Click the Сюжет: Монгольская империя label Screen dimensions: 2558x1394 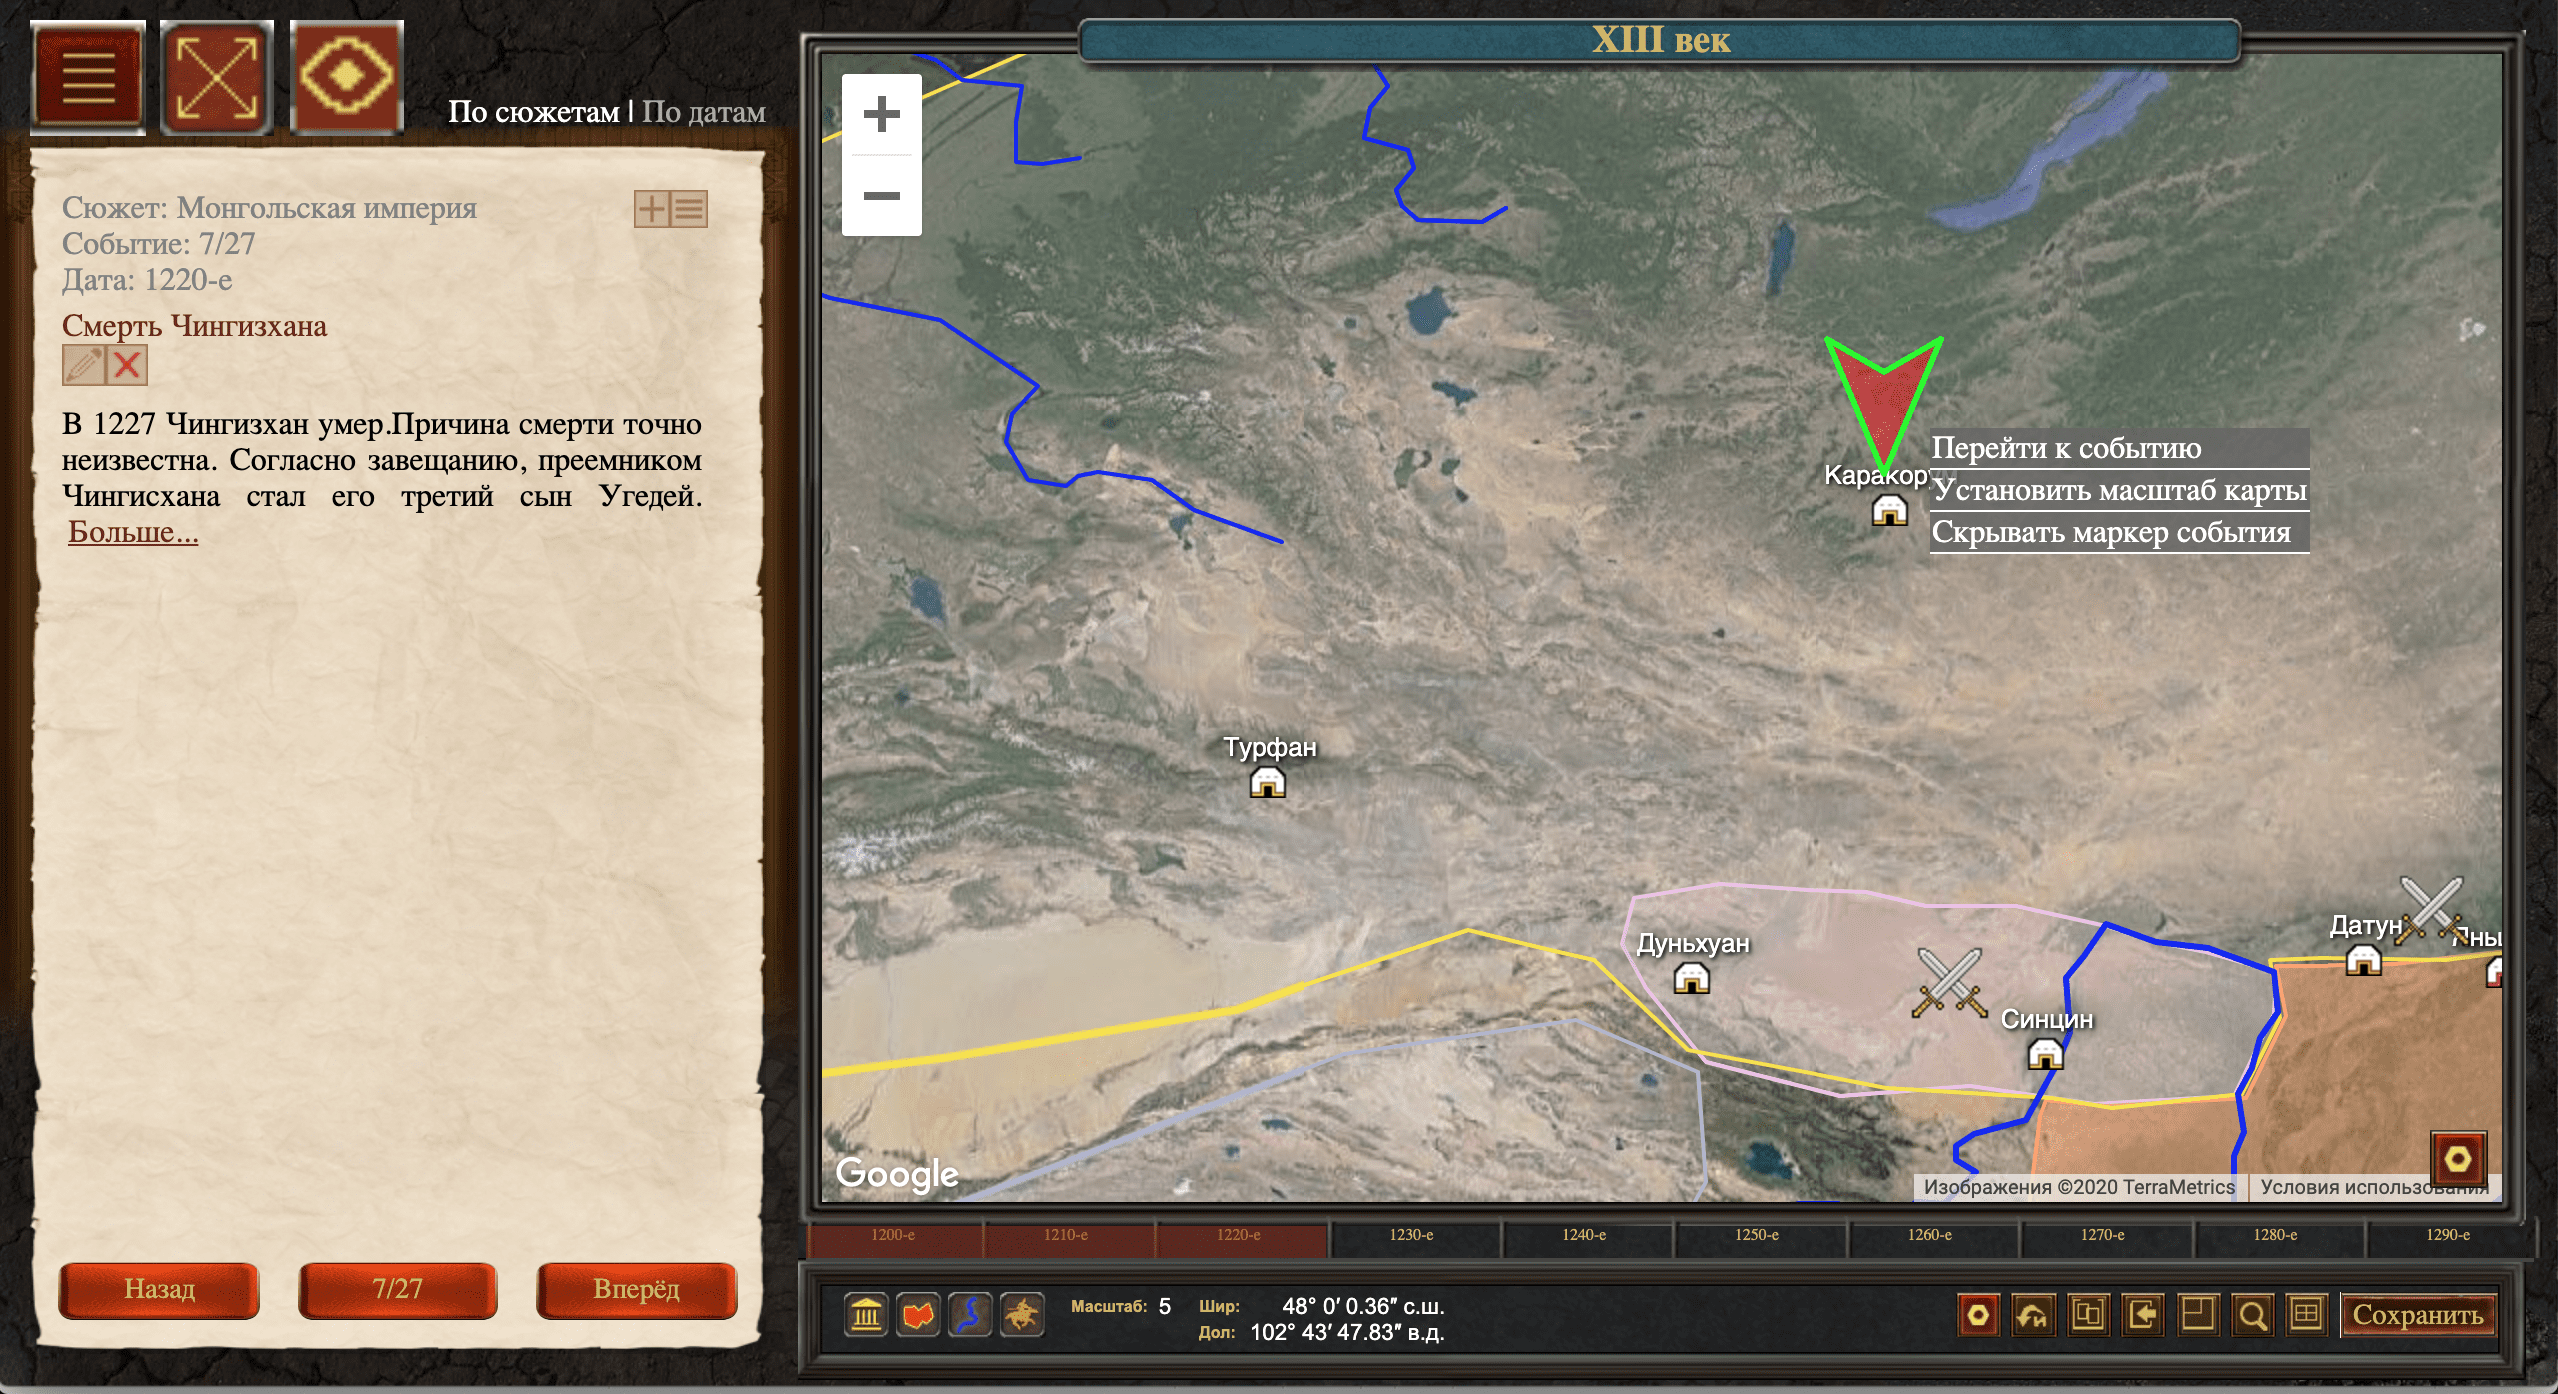coord(269,208)
